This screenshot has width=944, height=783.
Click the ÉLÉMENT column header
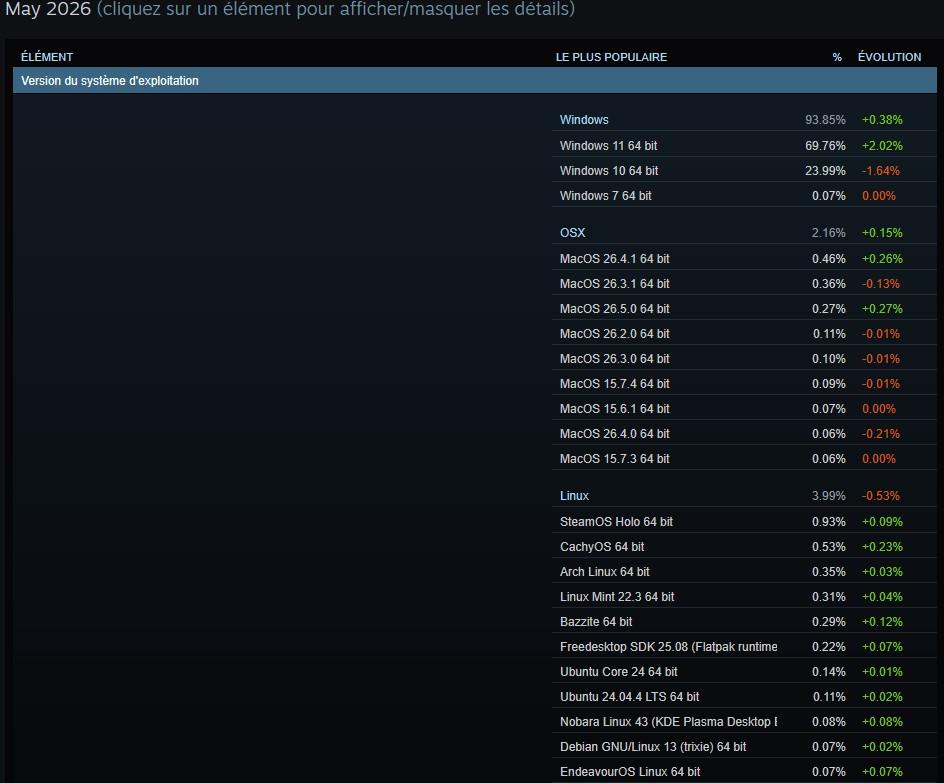coord(47,57)
